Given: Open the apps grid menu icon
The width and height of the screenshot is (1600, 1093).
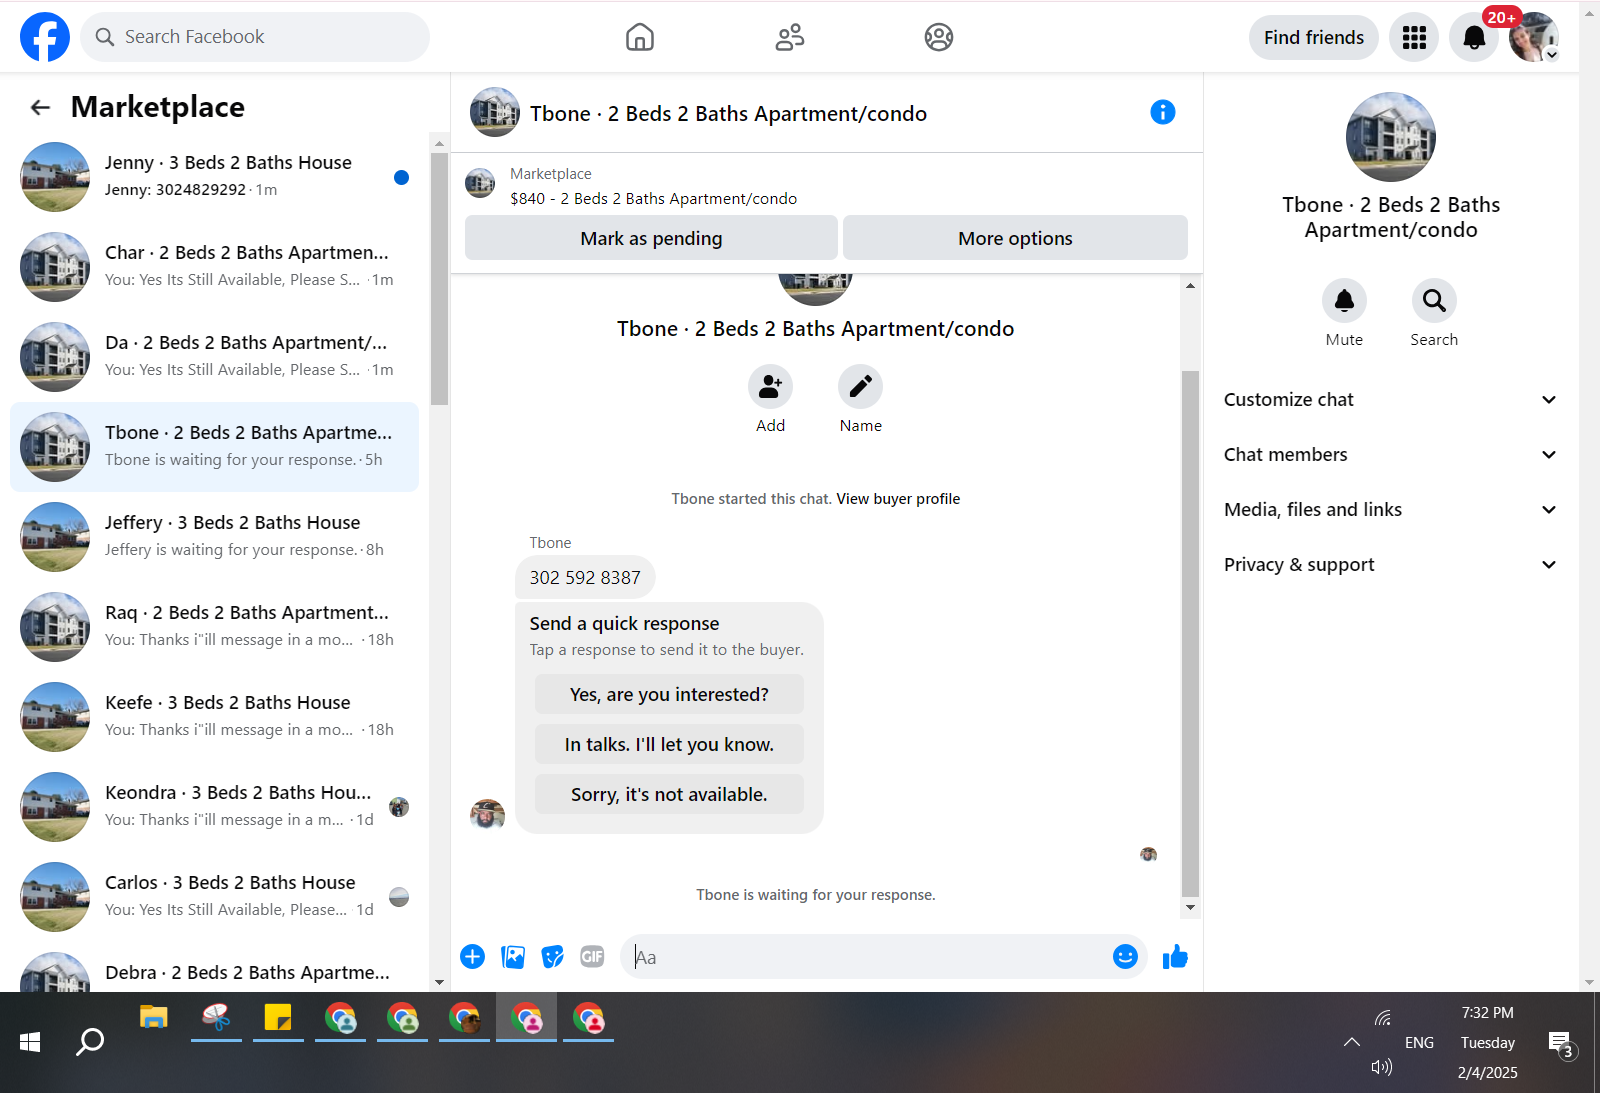Looking at the screenshot, I should [x=1414, y=38].
